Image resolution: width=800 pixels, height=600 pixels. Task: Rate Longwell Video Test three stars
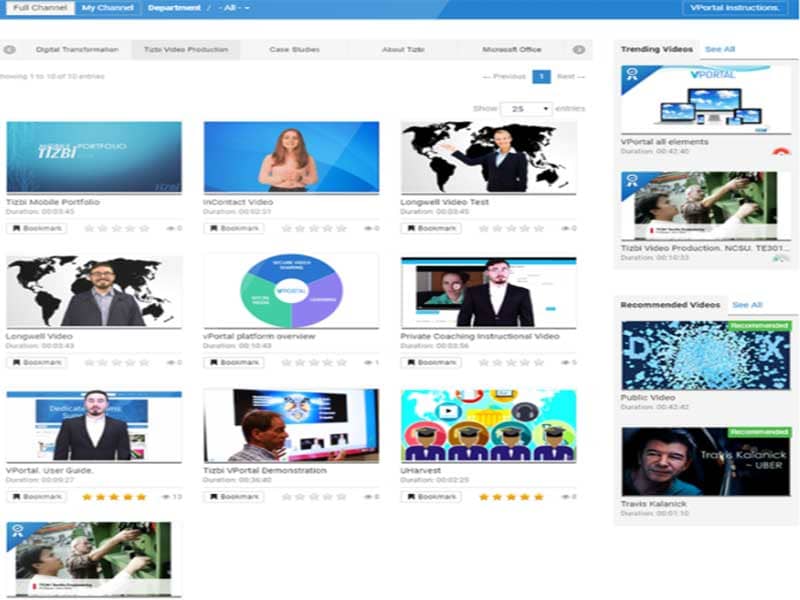tap(511, 228)
